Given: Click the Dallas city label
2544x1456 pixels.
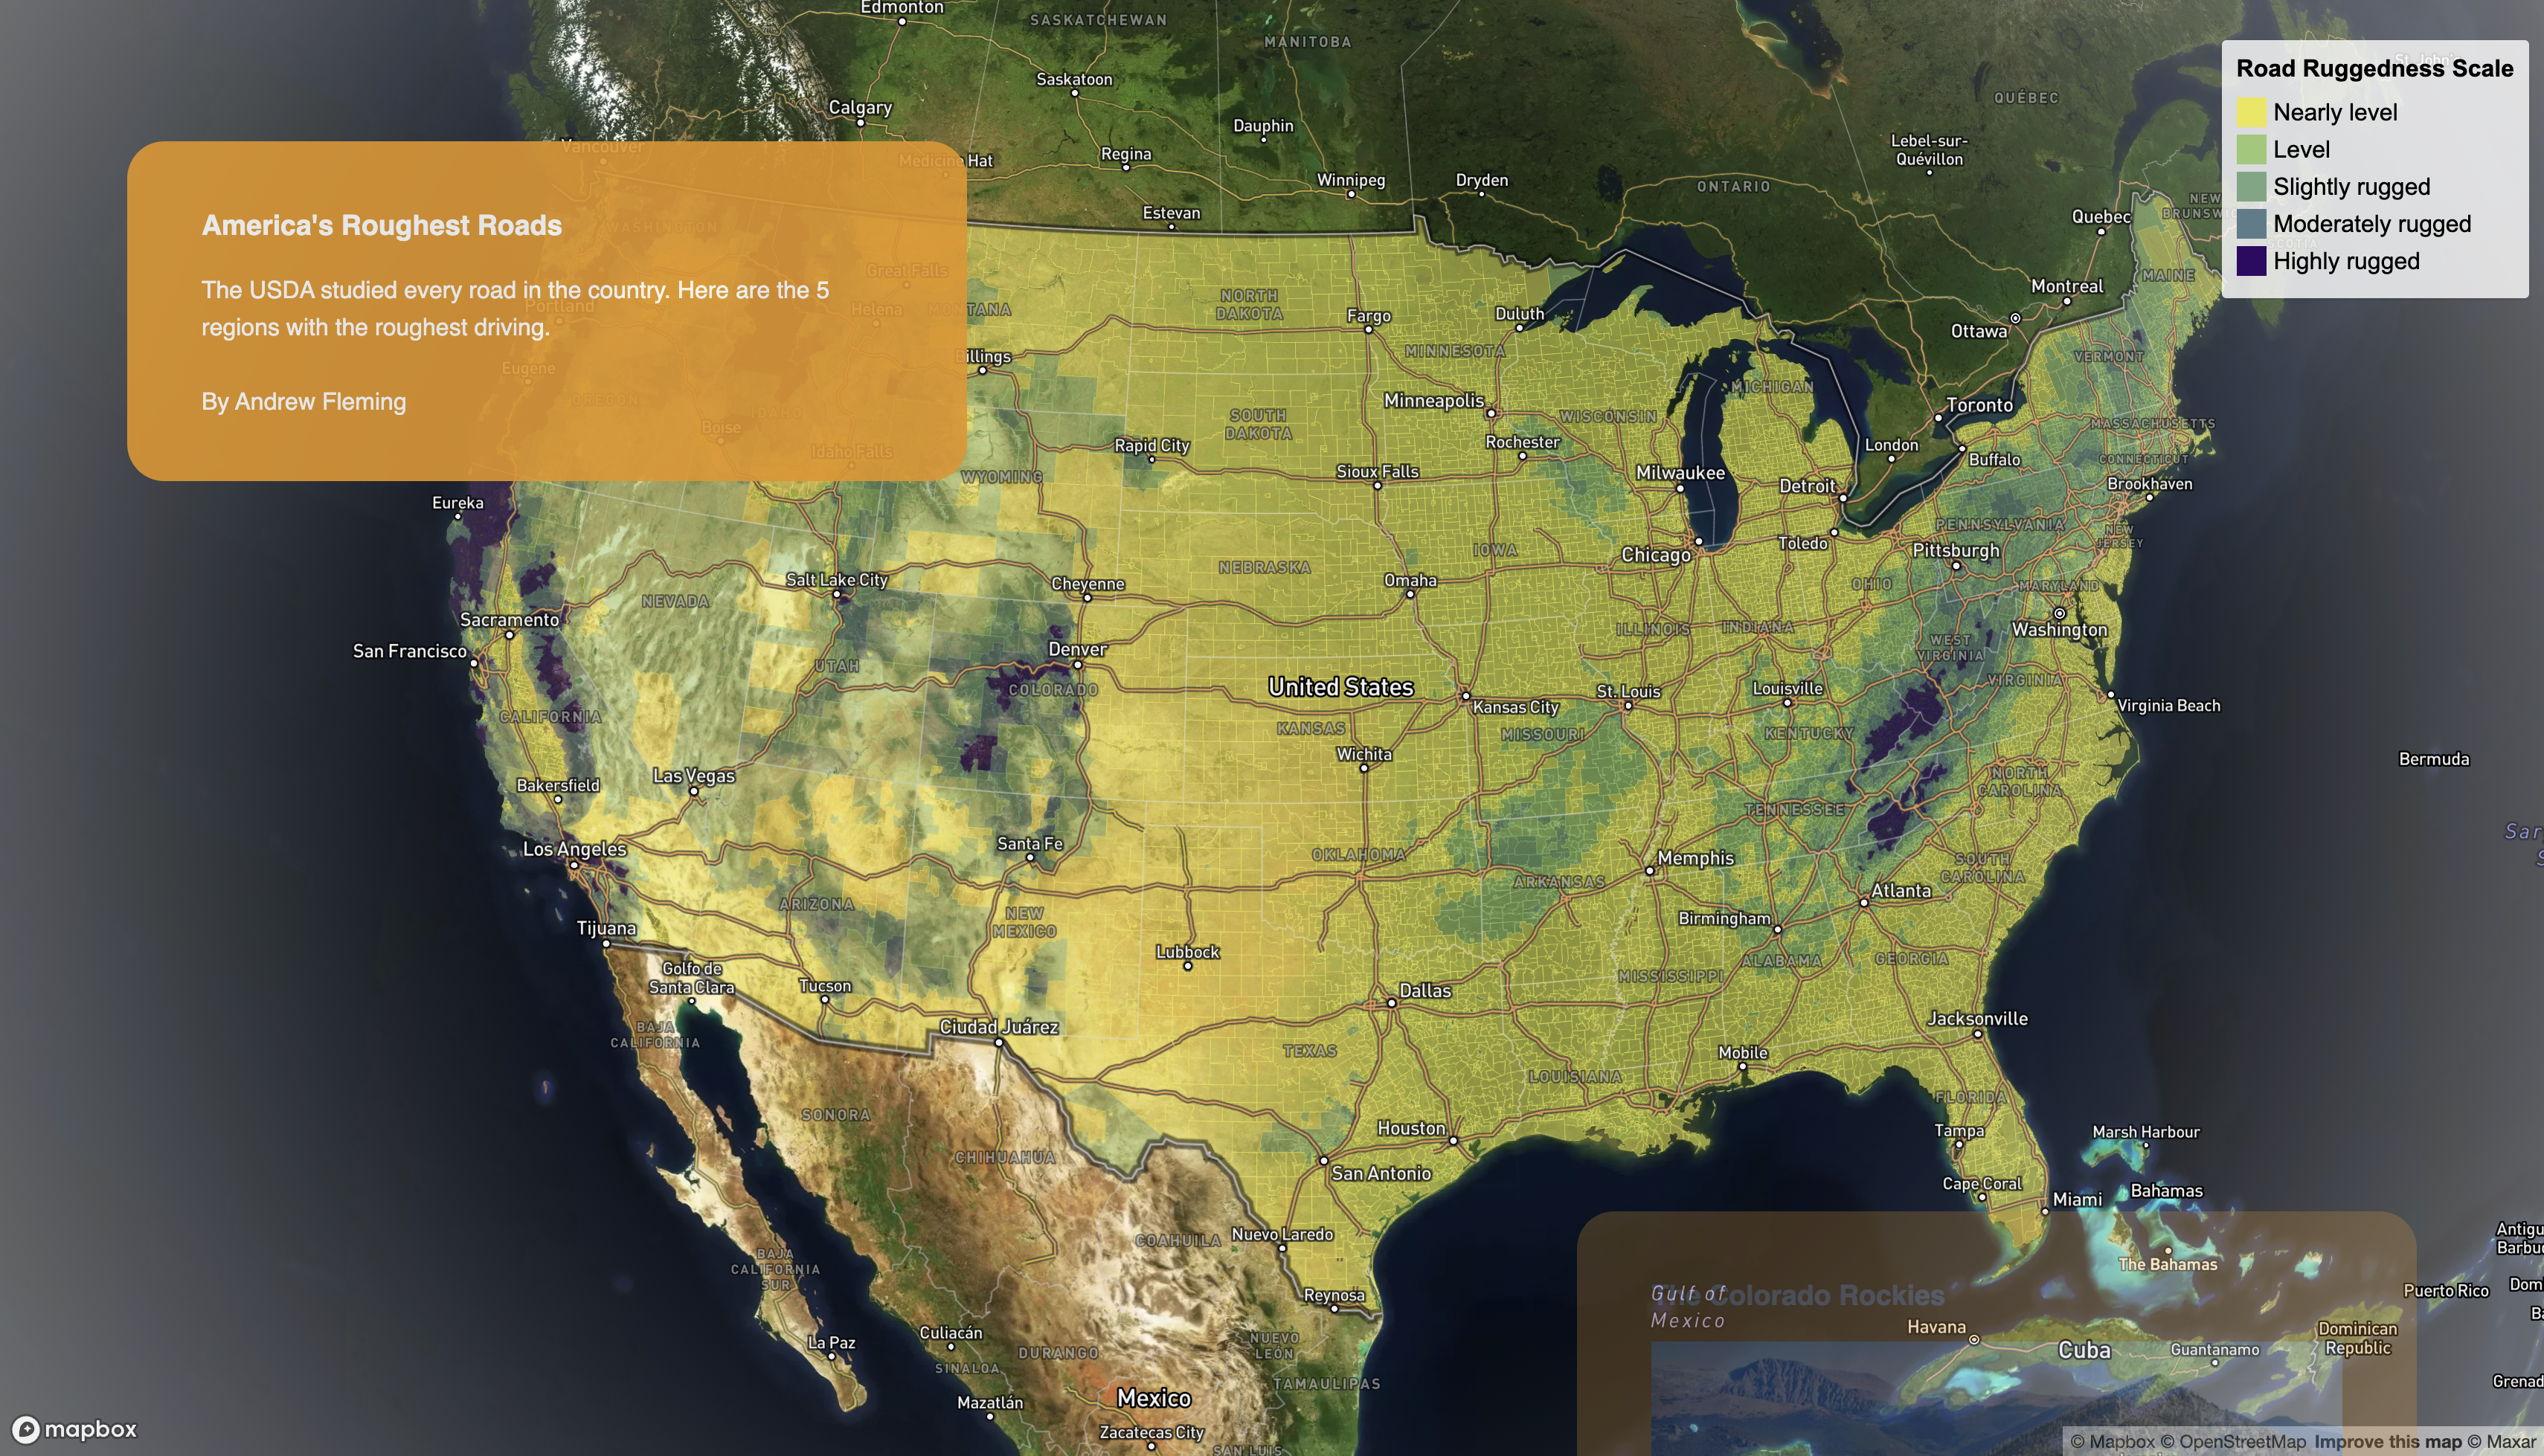Looking at the screenshot, I should click(1425, 991).
